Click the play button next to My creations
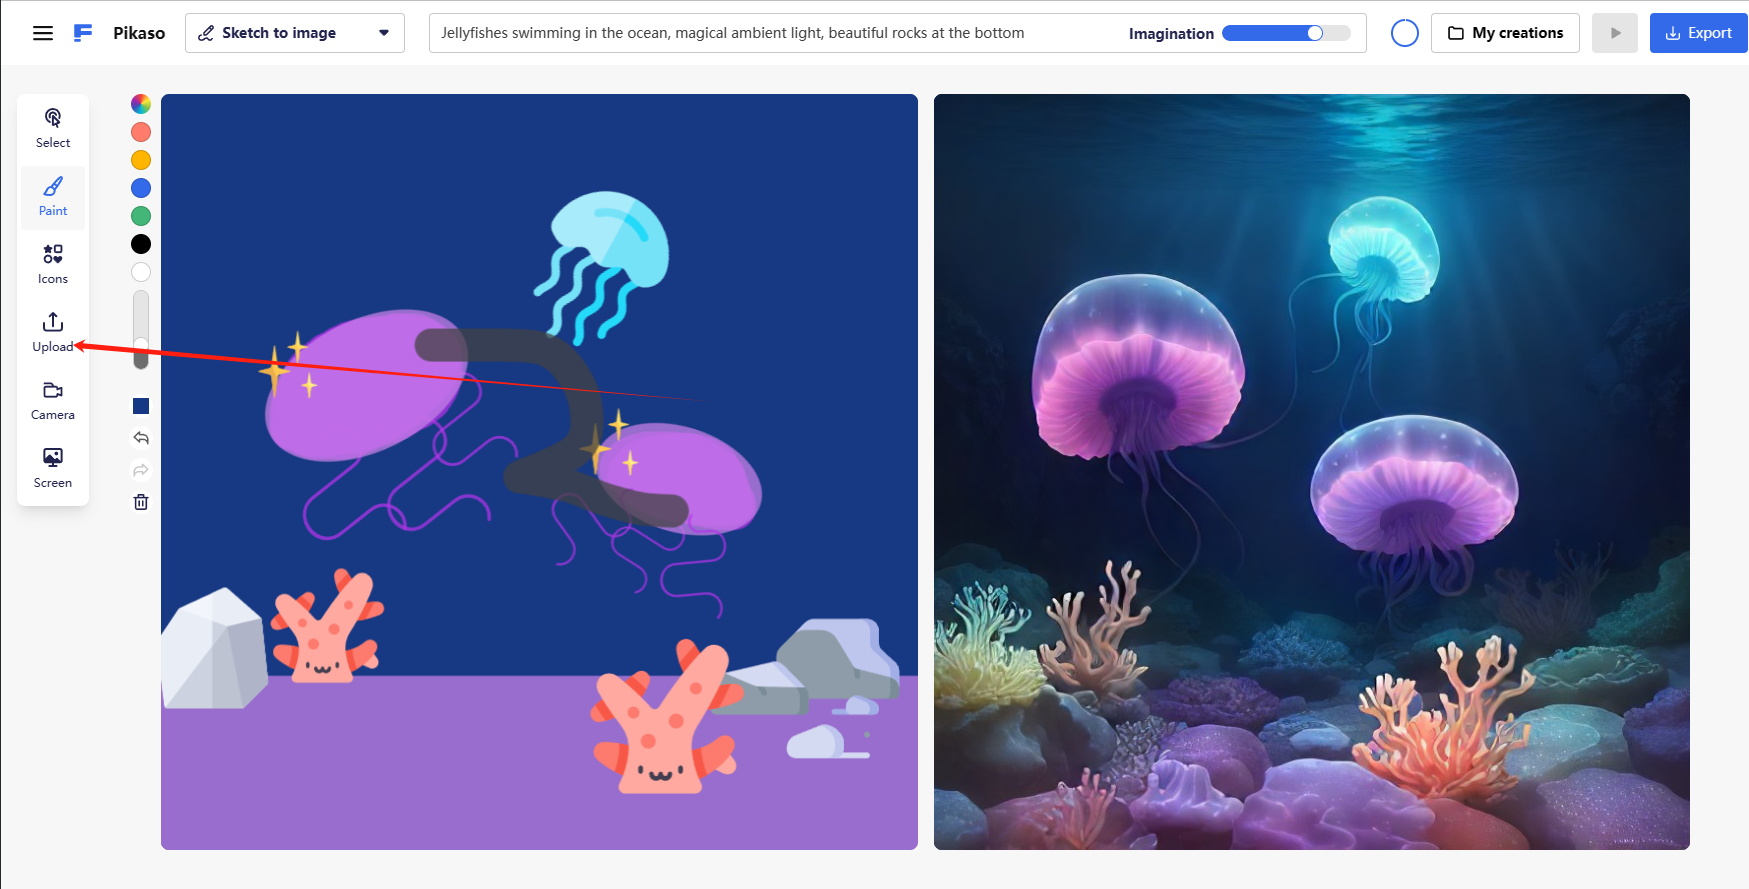The height and width of the screenshot is (889, 1749). [x=1615, y=33]
